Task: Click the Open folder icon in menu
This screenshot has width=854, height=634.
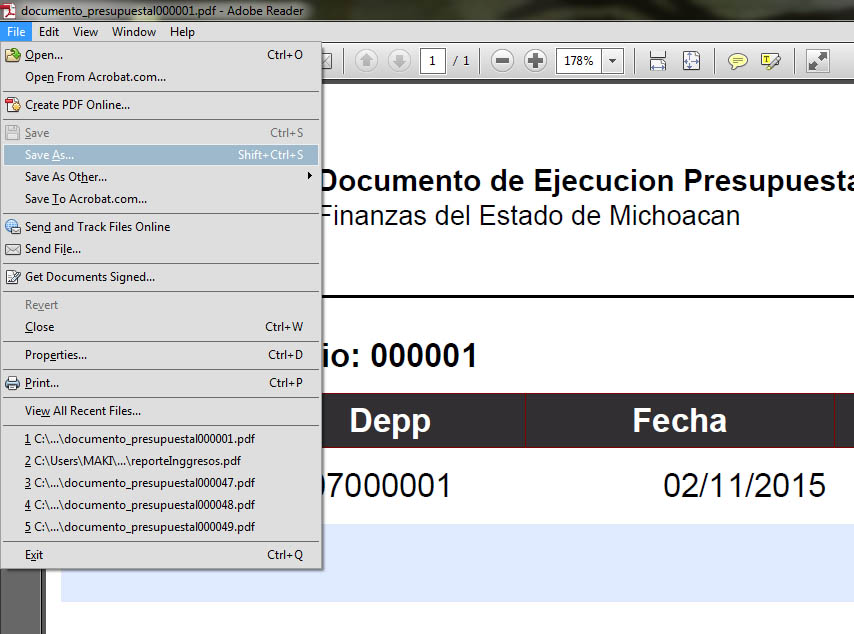Action: click(13, 54)
